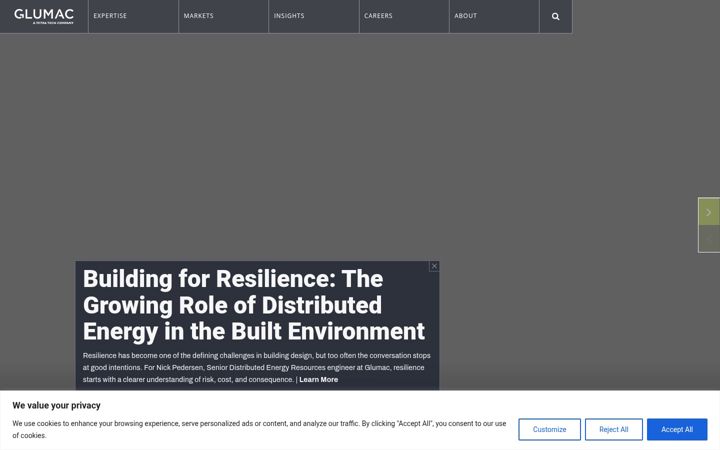Follow the Learn More link
The width and height of the screenshot is (720, 450).
tap(319, 380)
